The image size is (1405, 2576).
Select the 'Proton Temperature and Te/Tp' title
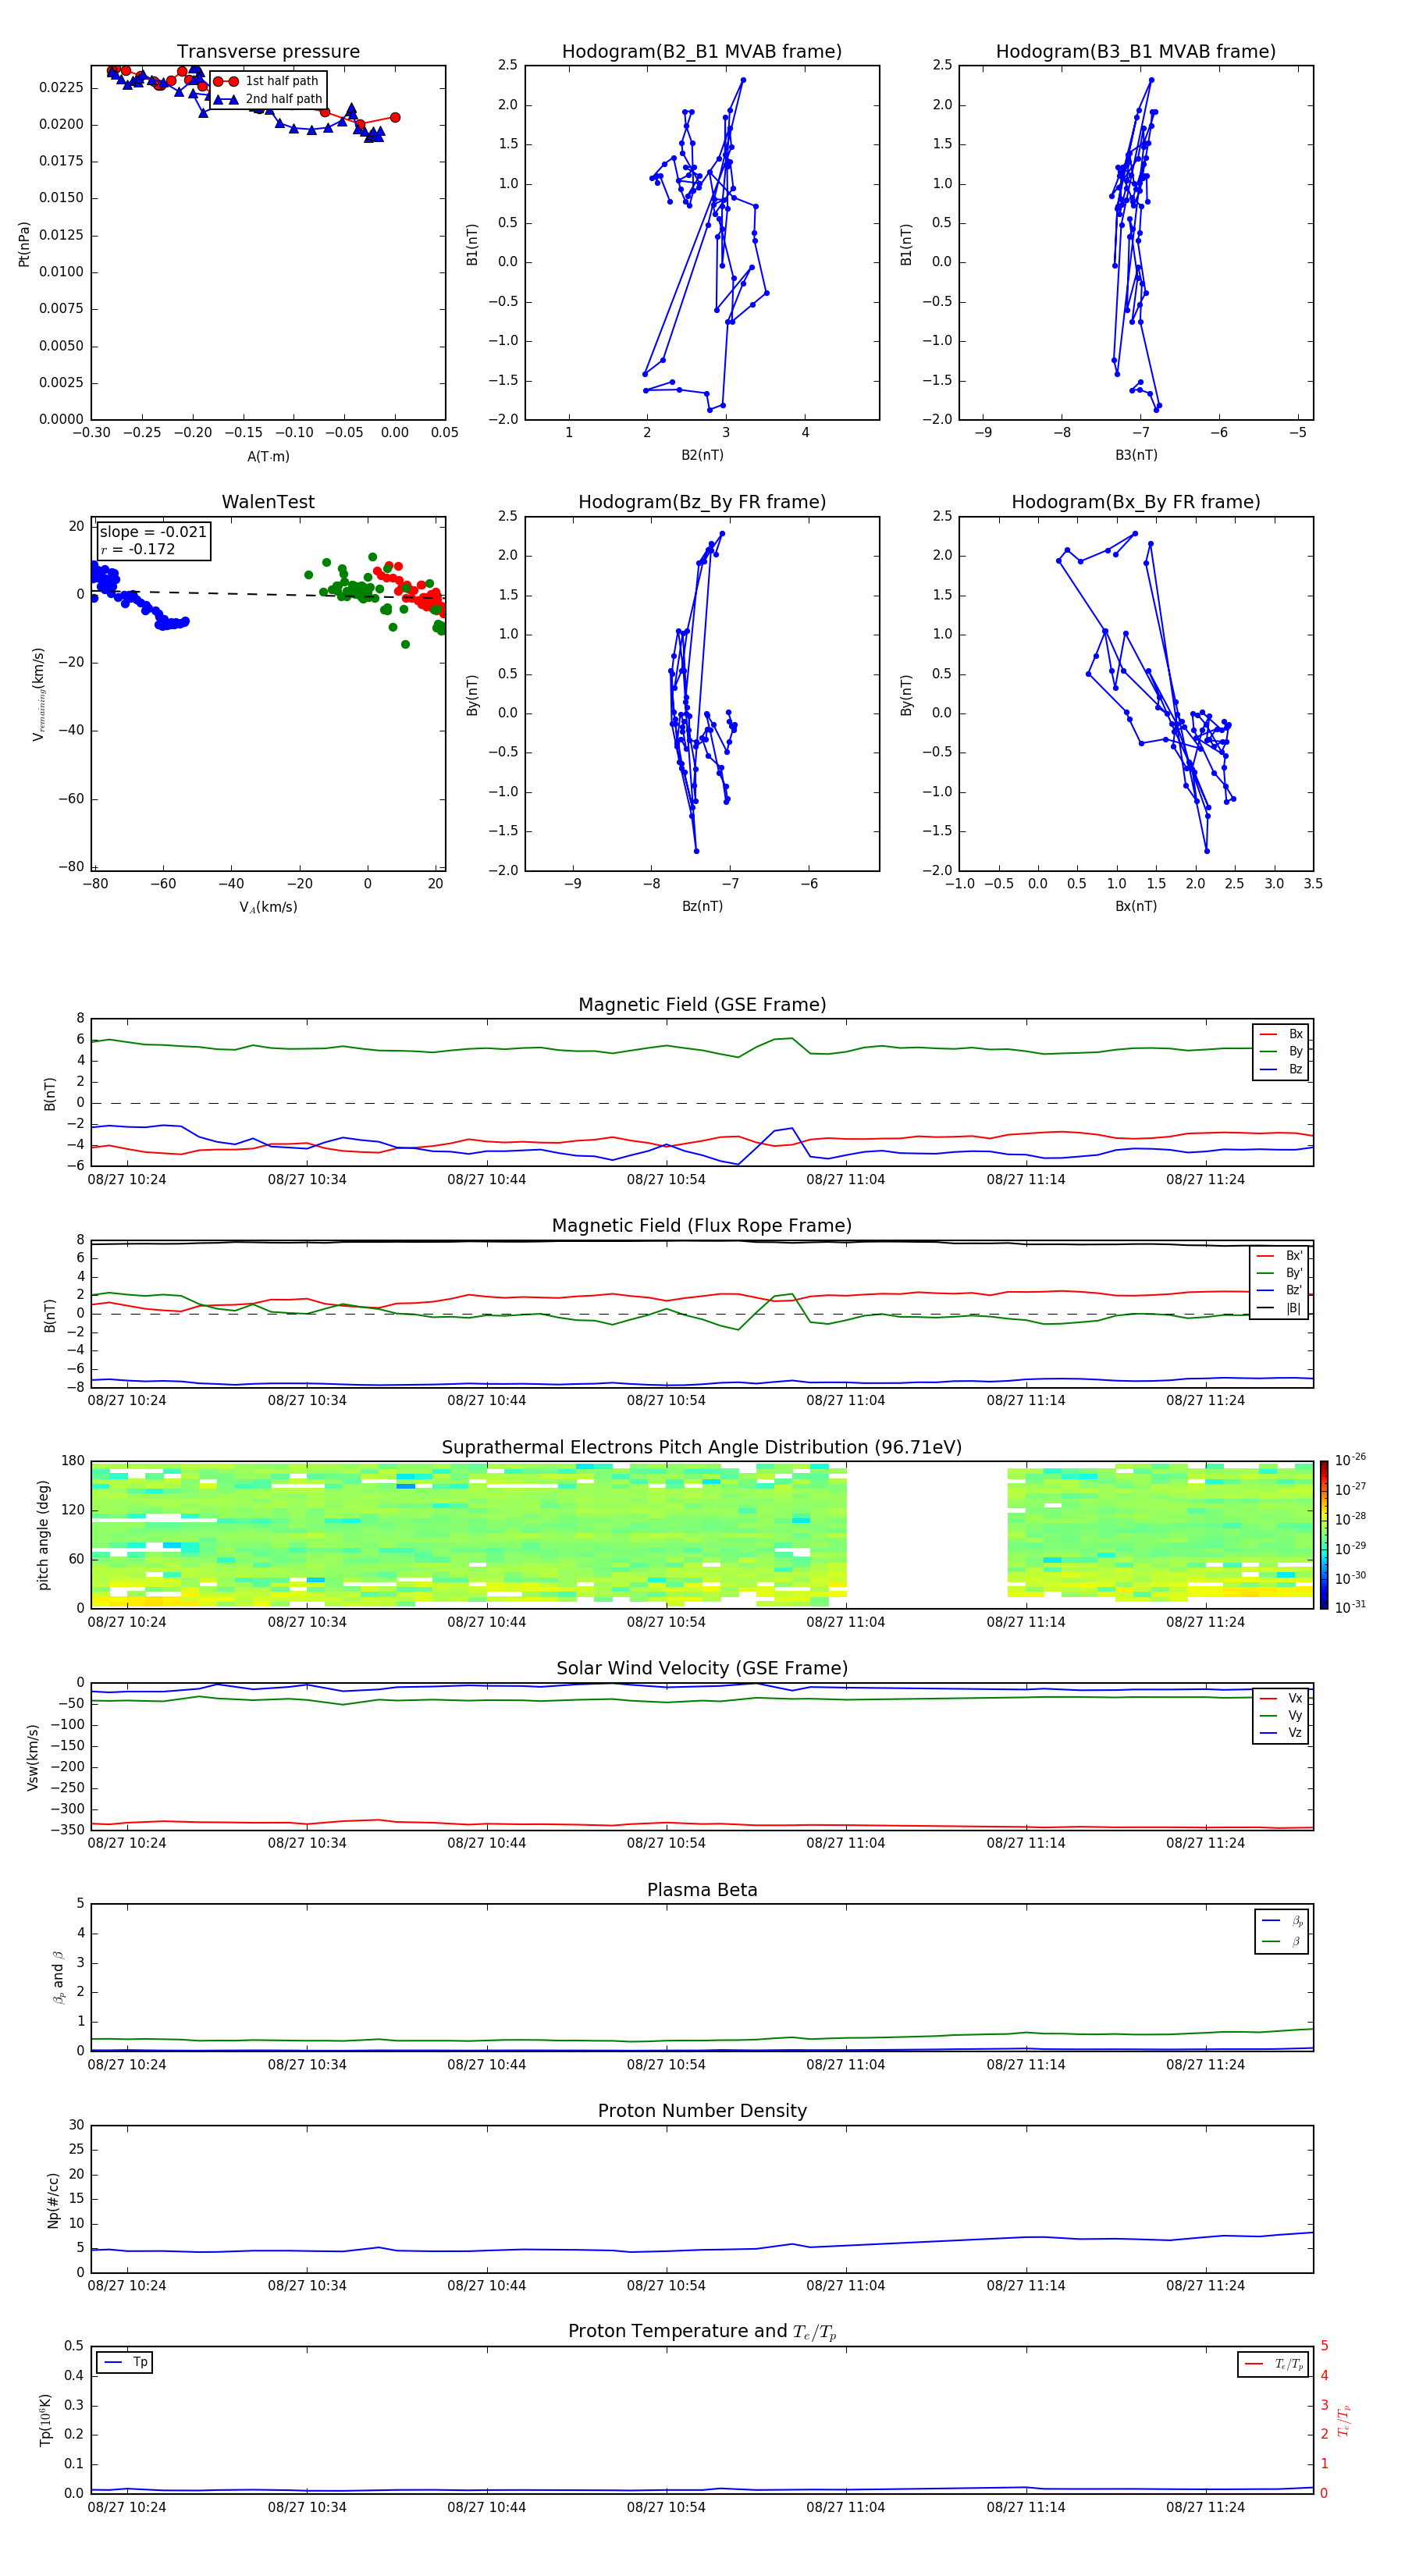(x=702, y=2332)
